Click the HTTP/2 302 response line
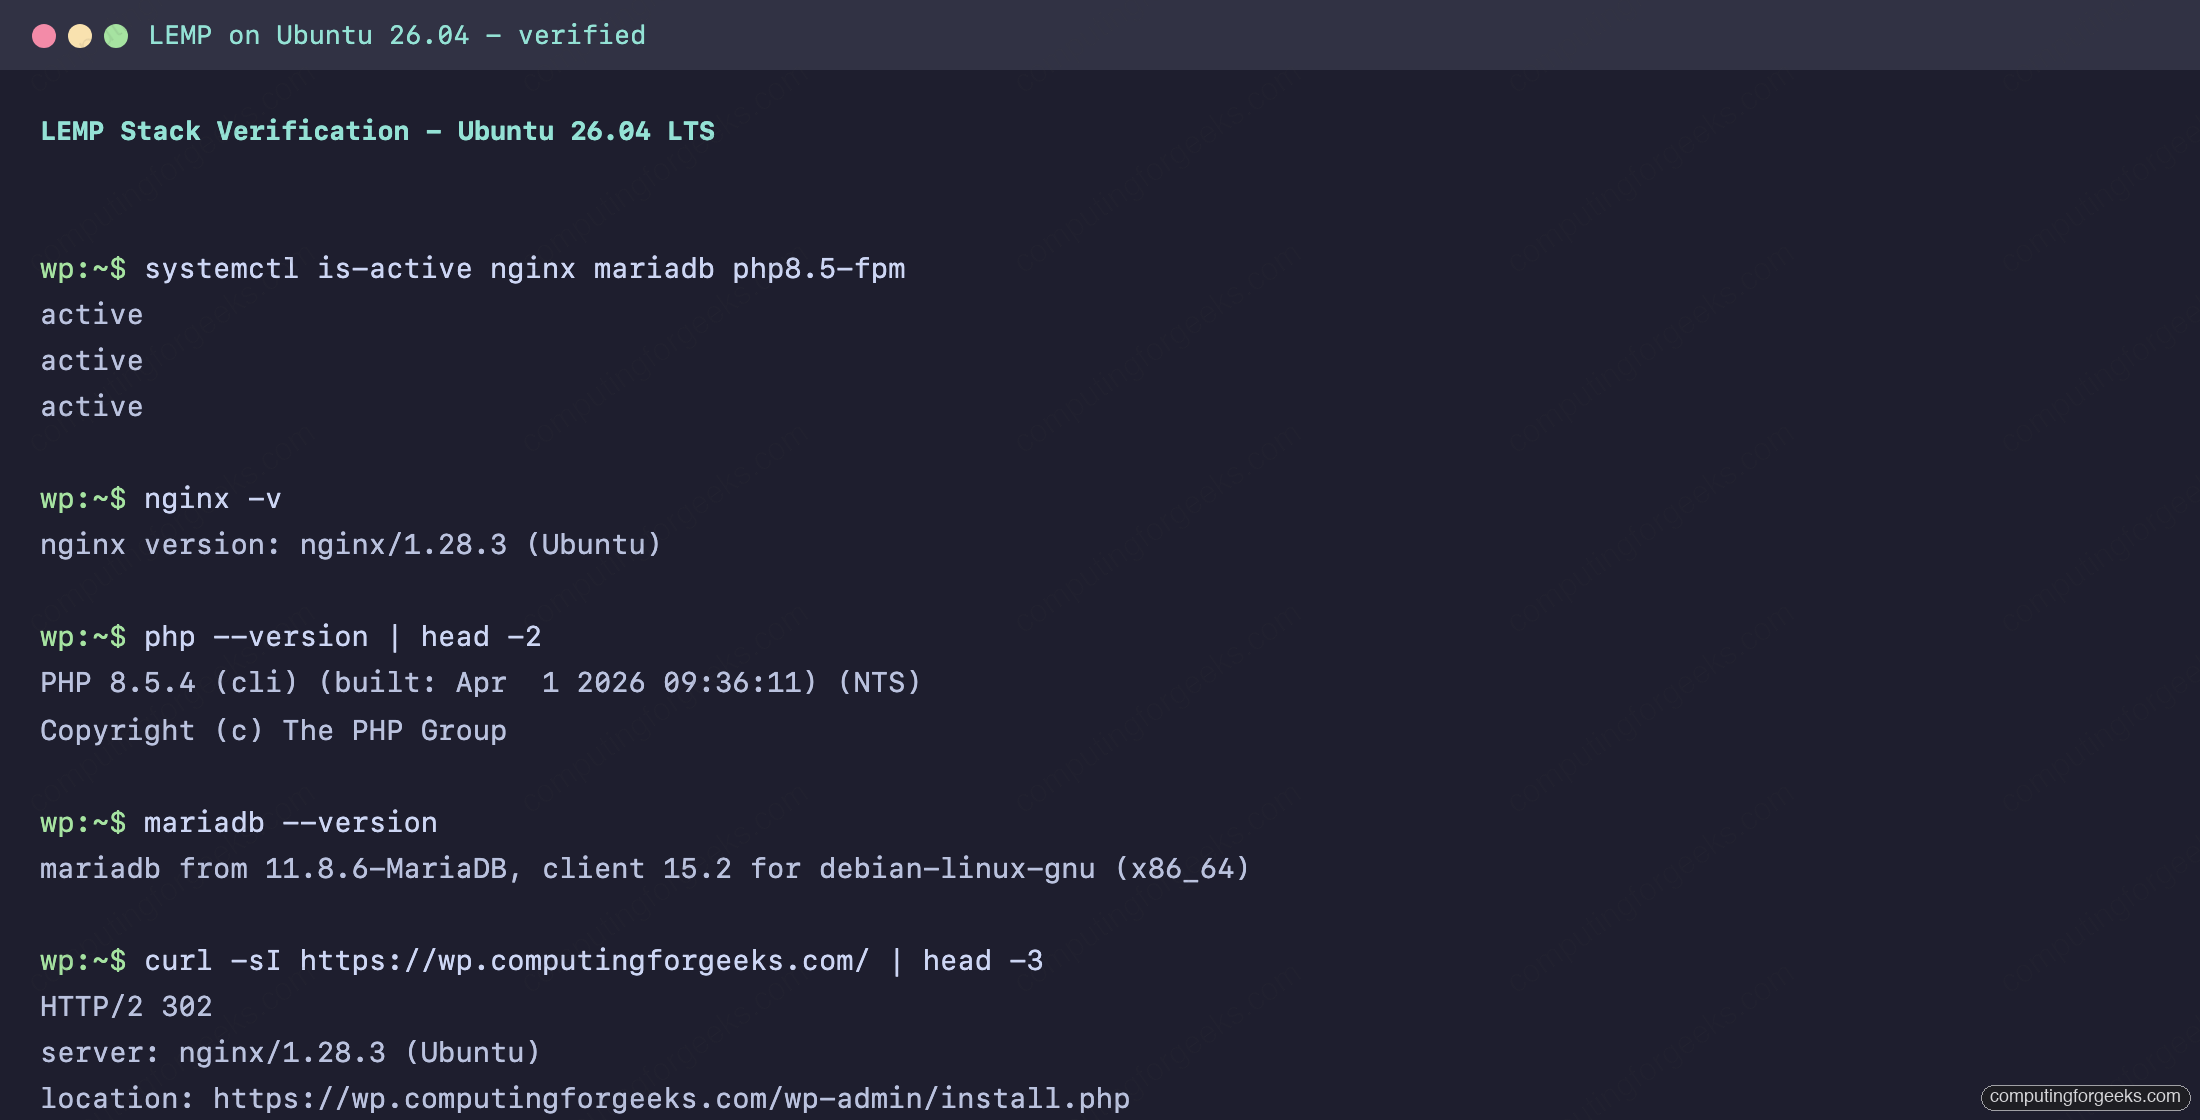 click(126, 1006)
